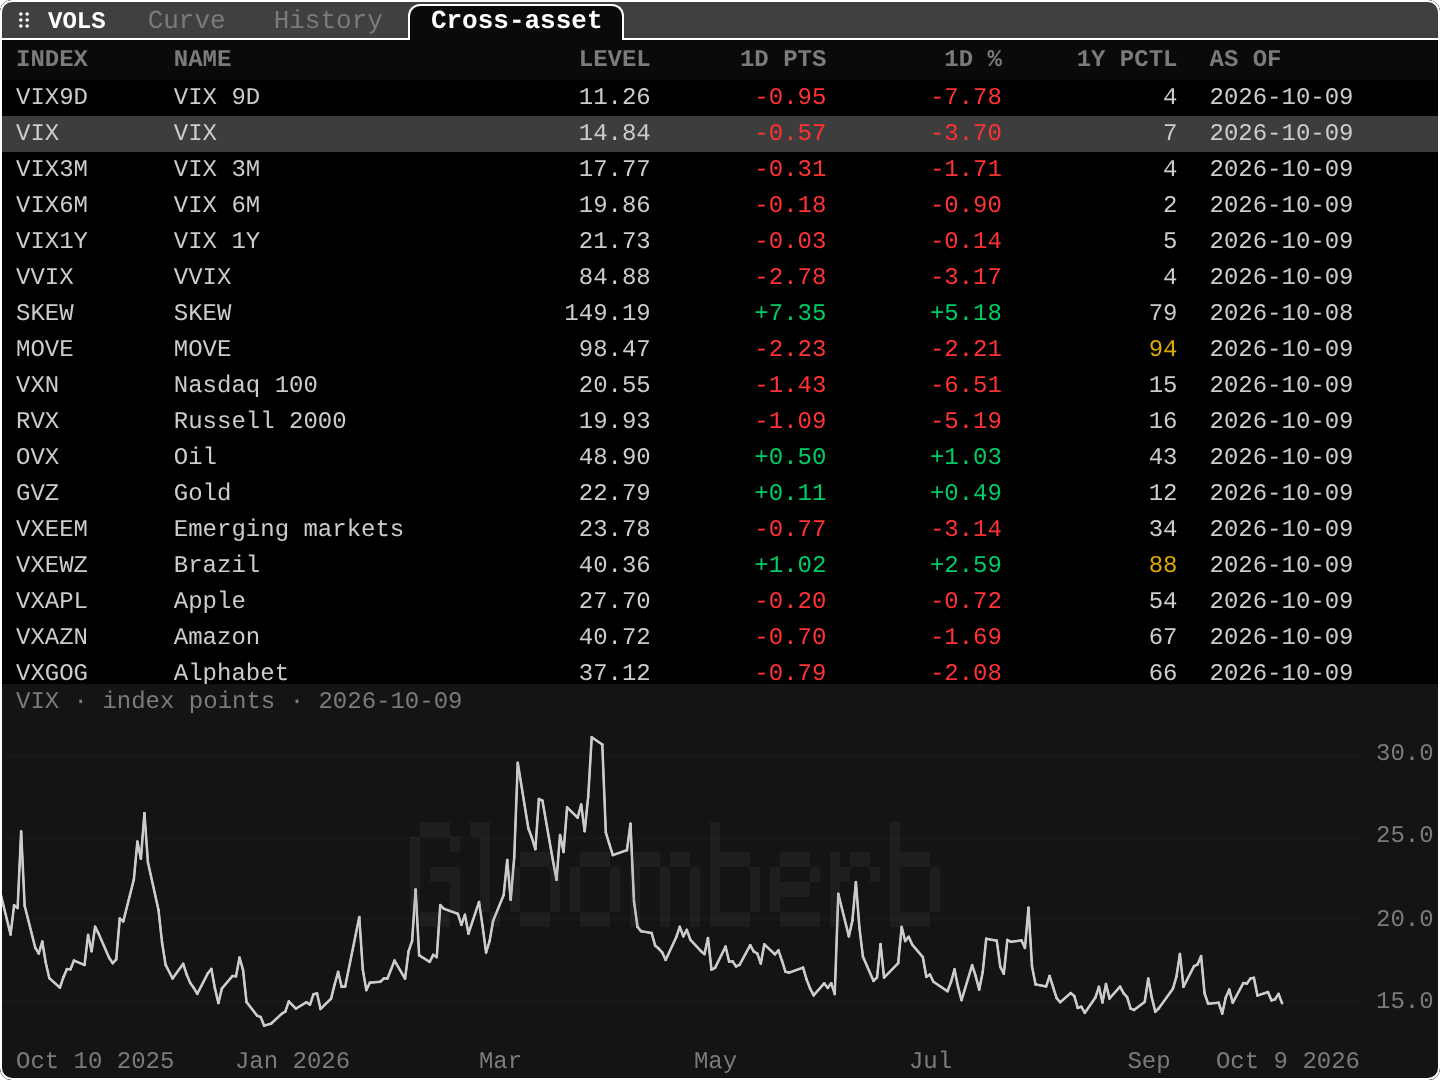Click the MOVE percentile value 94
This screenshot has height=1080, width=1440.
click(1163, 349)
